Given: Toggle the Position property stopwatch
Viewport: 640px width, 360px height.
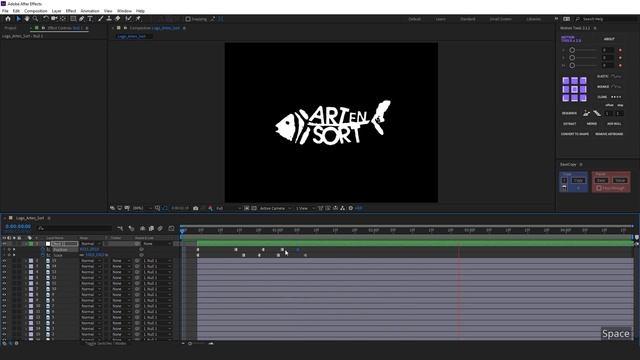Looking at the screenshot, I should click(x=42, y=249).
